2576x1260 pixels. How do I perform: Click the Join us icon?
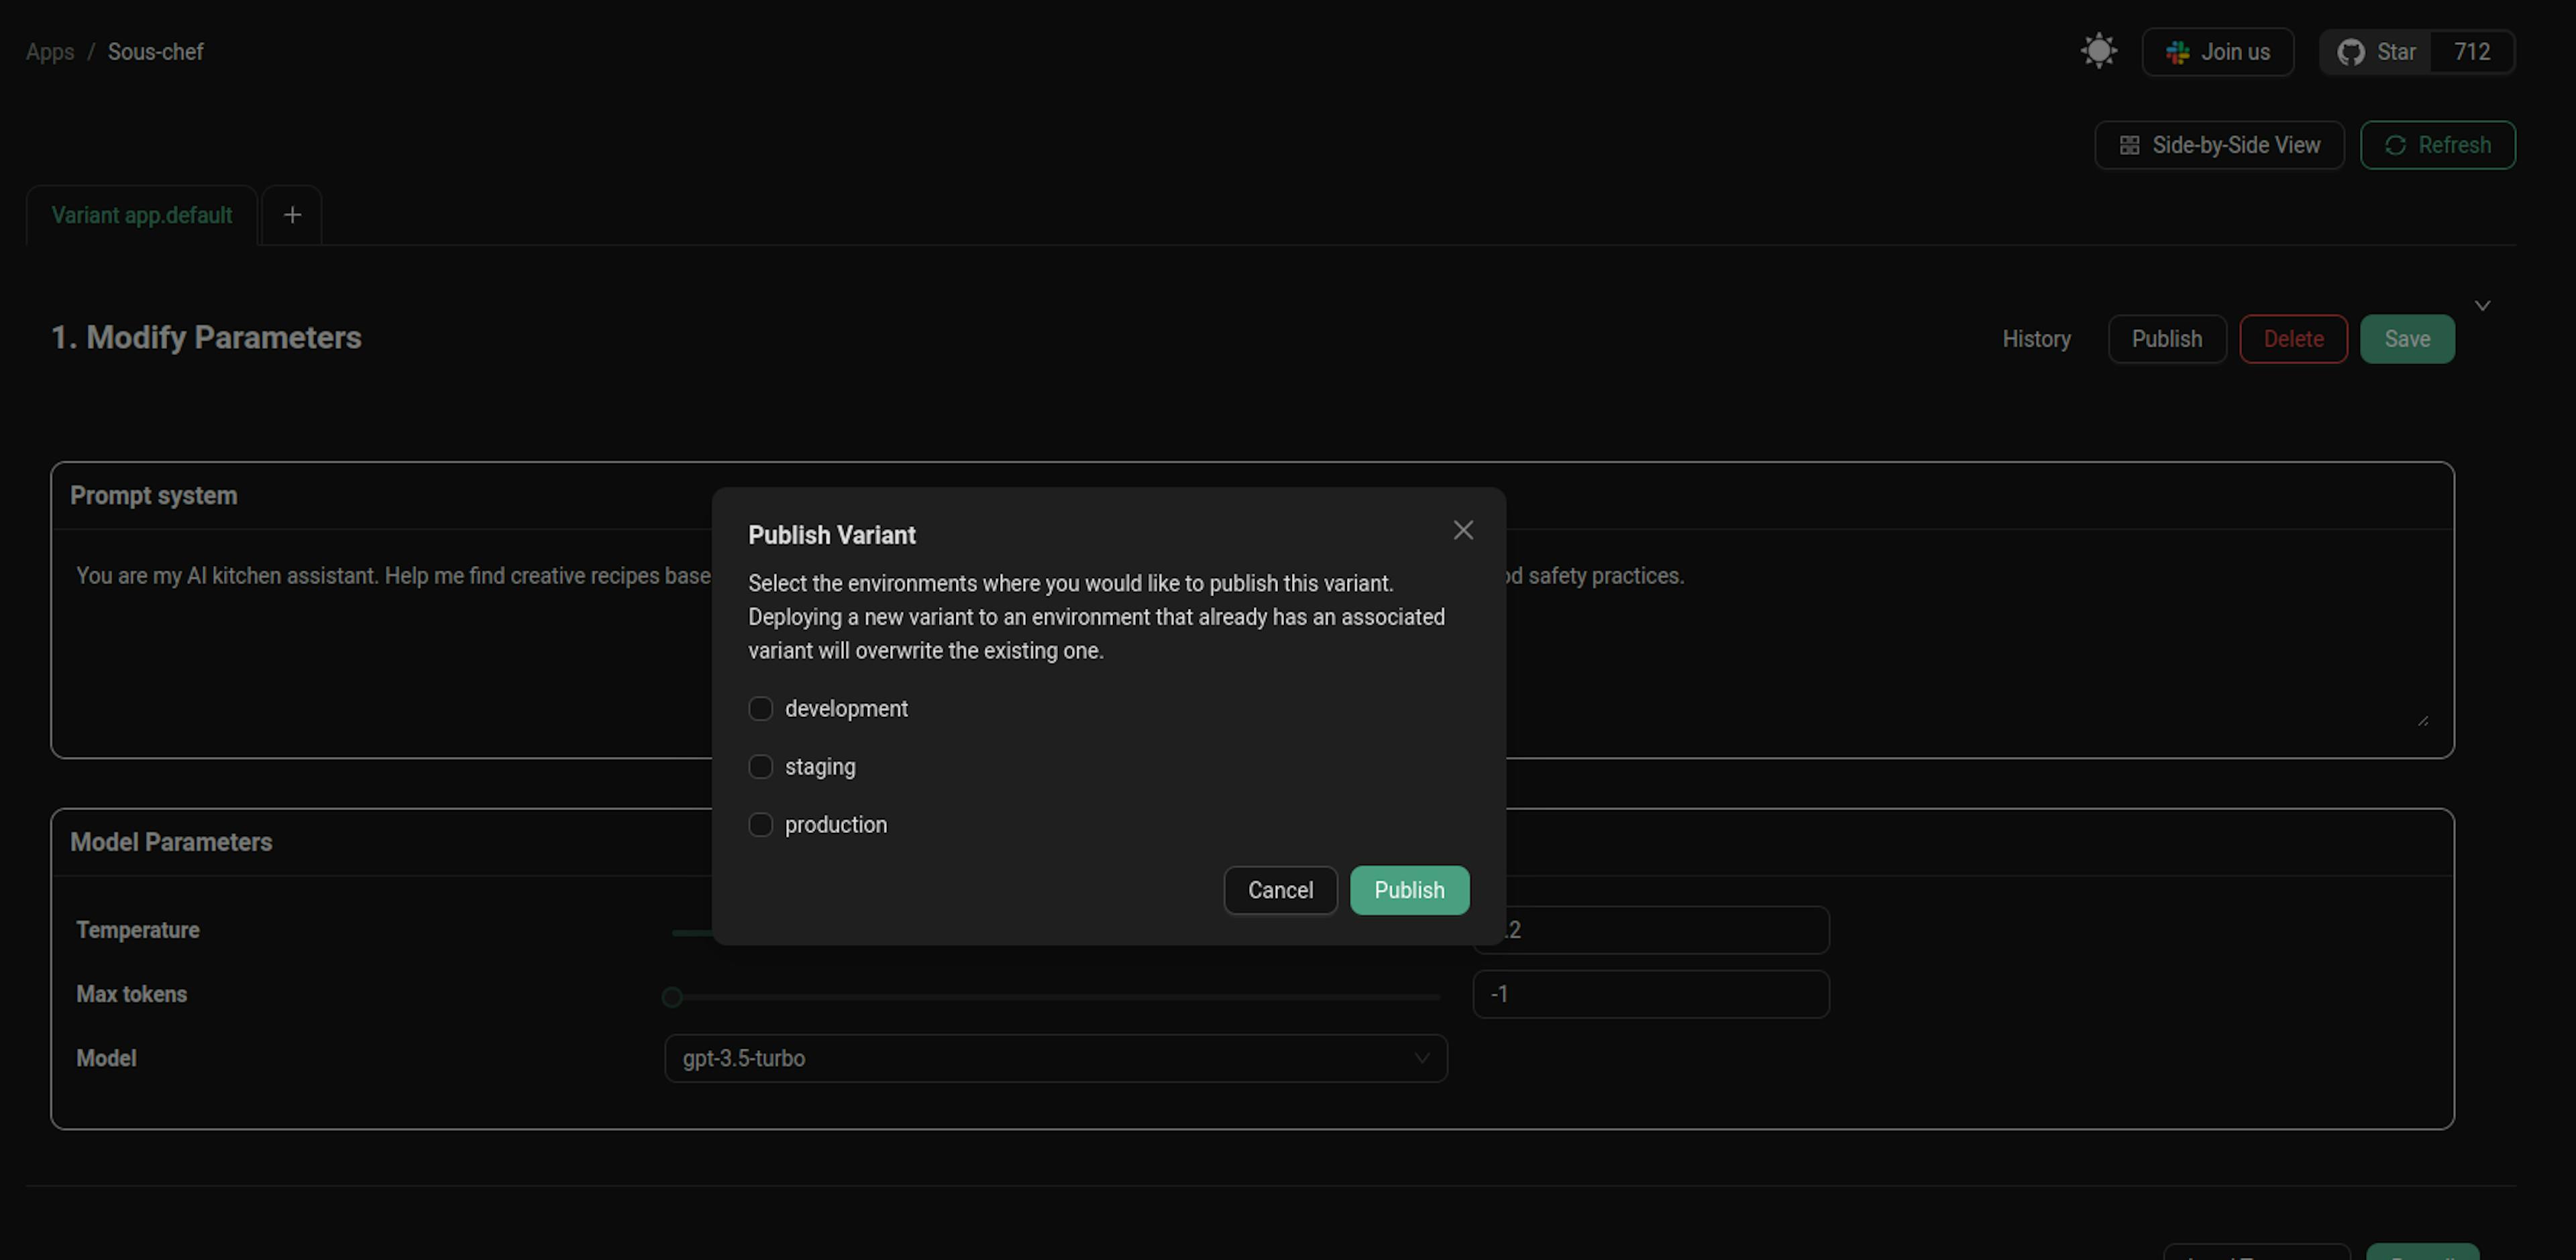[2178, 51]
